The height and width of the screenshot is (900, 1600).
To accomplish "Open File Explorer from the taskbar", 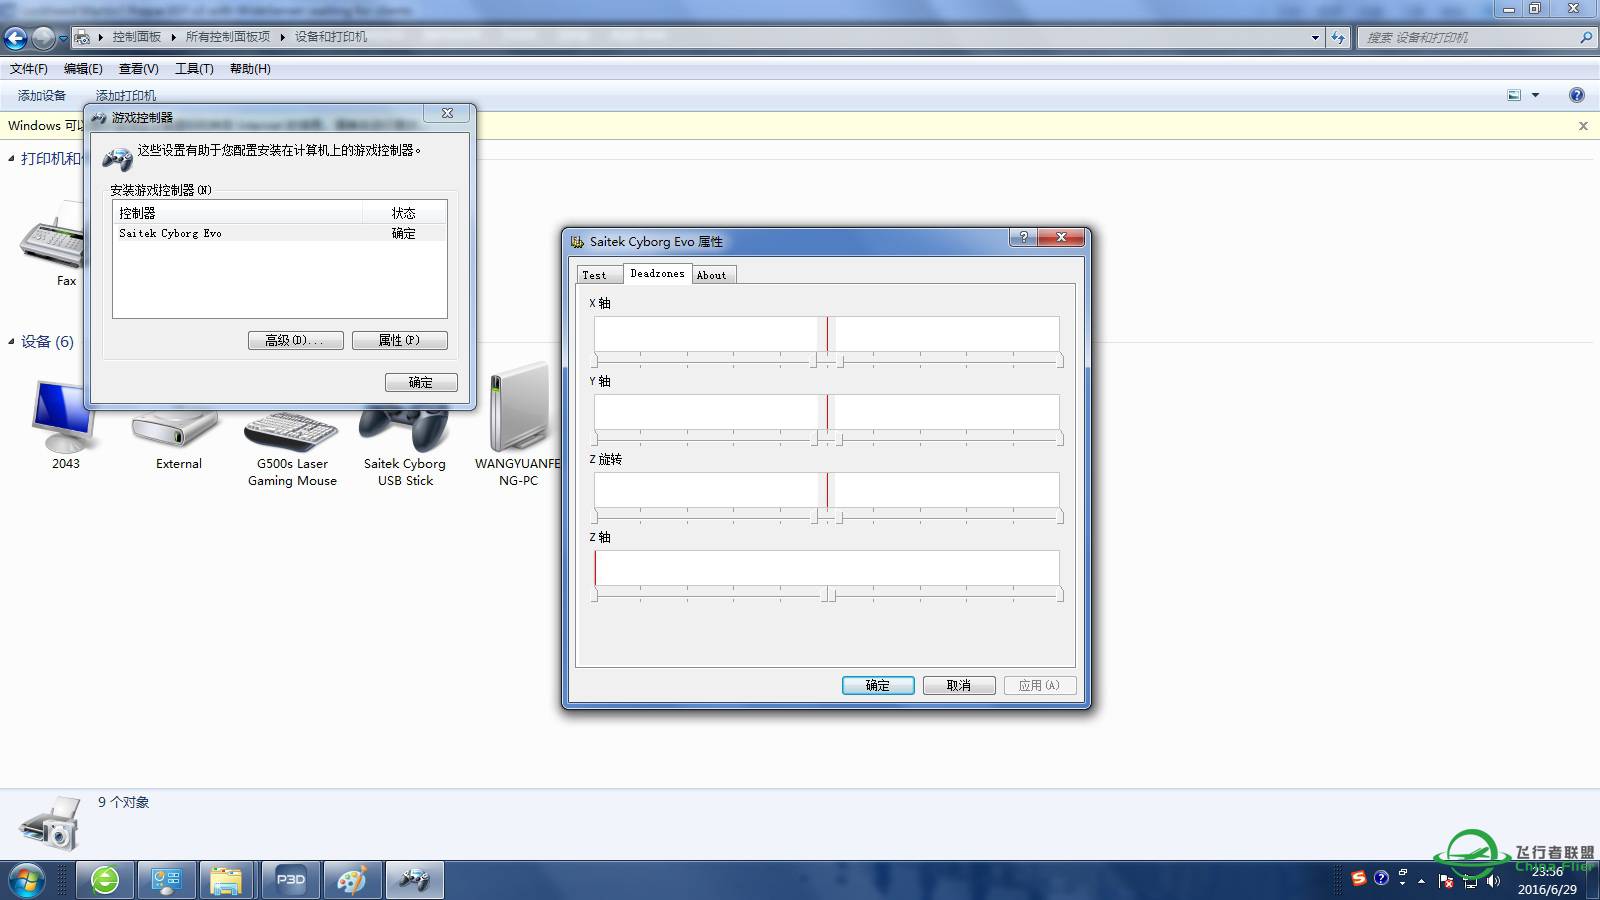I will click(227, 880).
